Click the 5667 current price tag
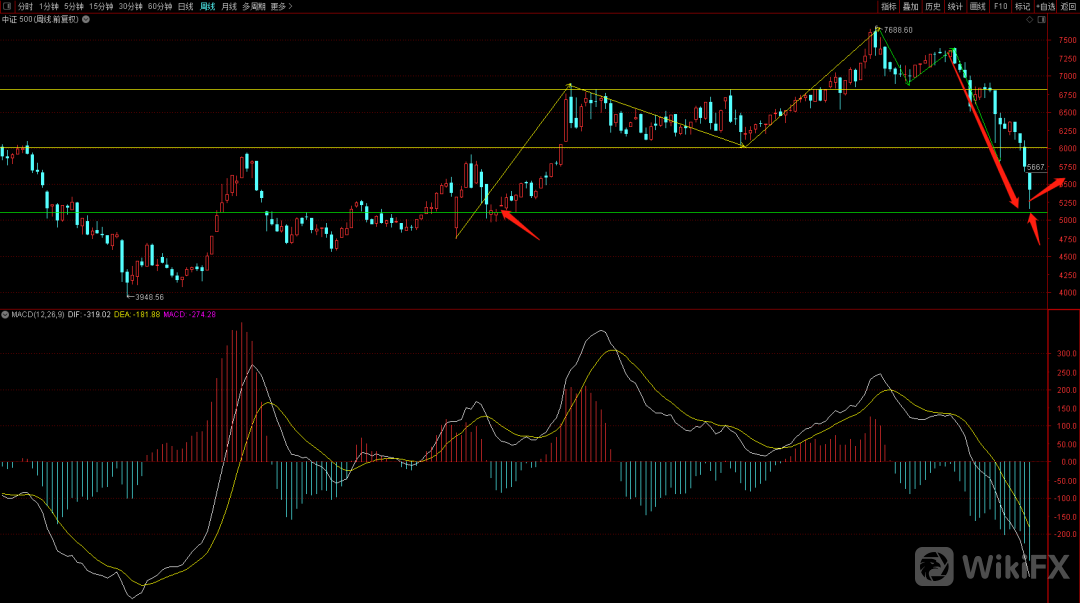 [x=1036, y=167]
